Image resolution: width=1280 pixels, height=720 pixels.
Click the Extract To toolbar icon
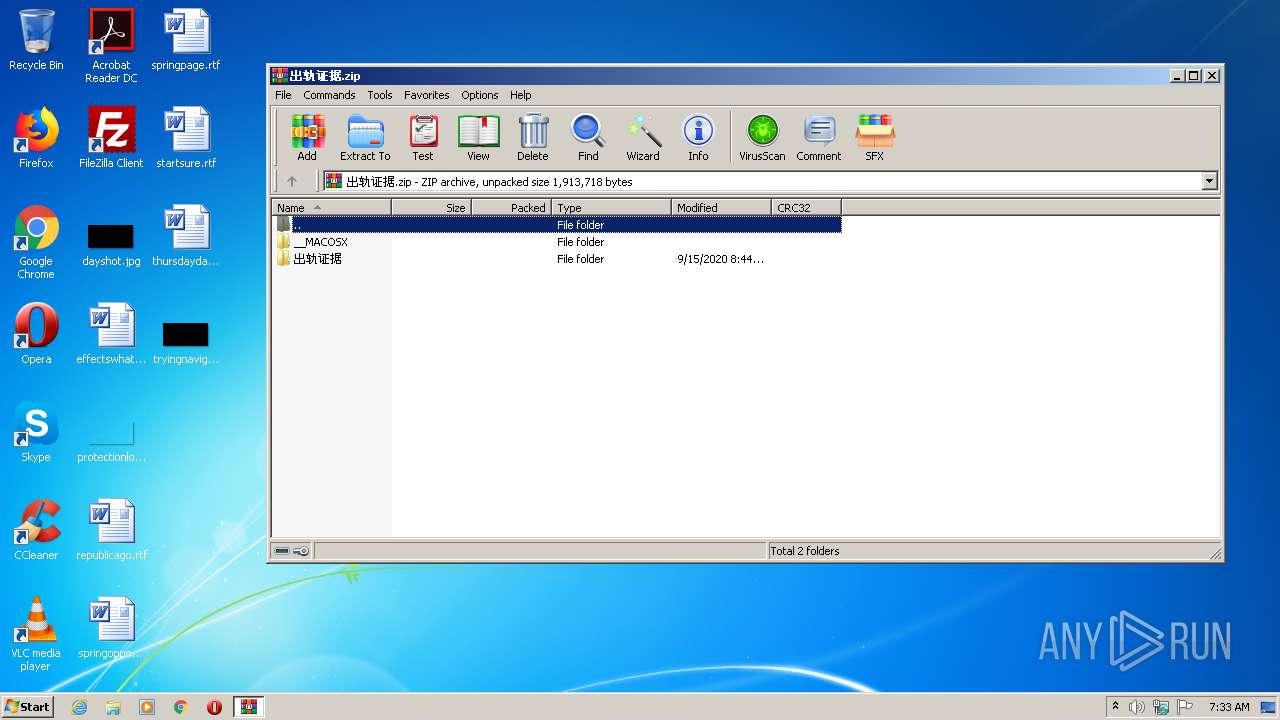(365, 138)
